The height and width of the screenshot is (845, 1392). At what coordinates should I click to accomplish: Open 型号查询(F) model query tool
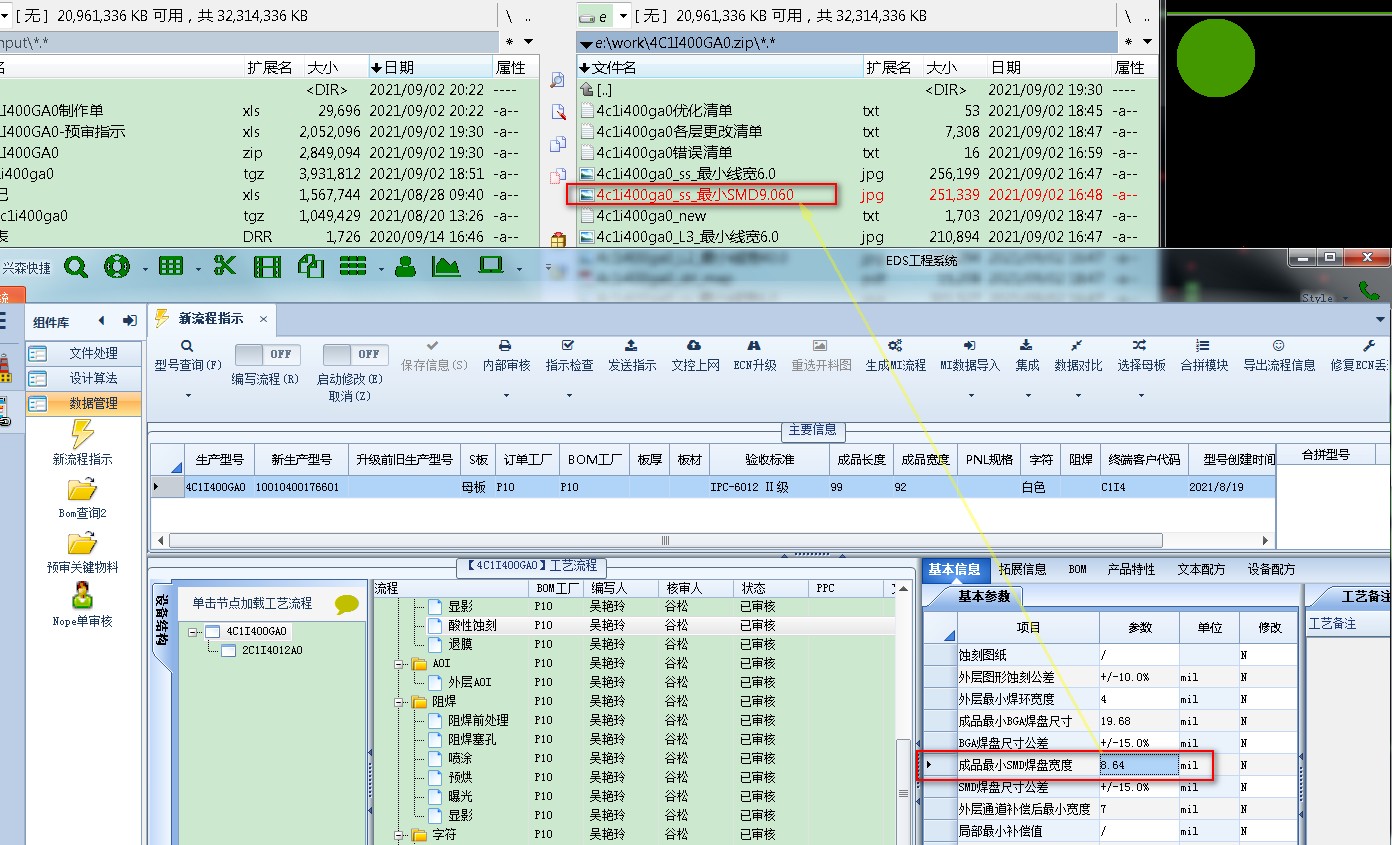pyautogui.click(x=188, y=356)
